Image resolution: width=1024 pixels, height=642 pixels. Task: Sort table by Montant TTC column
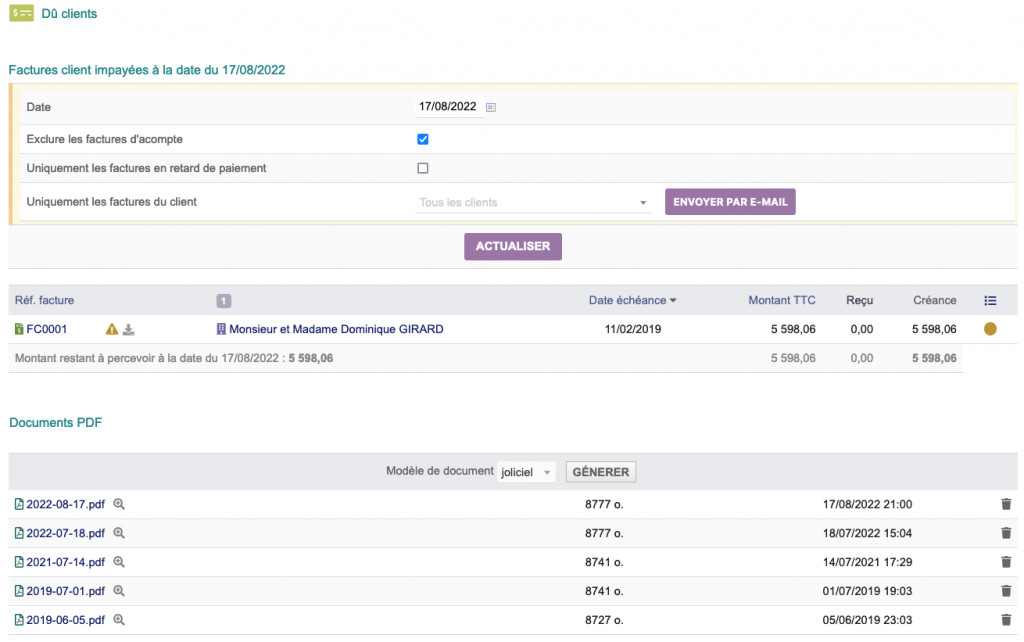click(781, 300)
